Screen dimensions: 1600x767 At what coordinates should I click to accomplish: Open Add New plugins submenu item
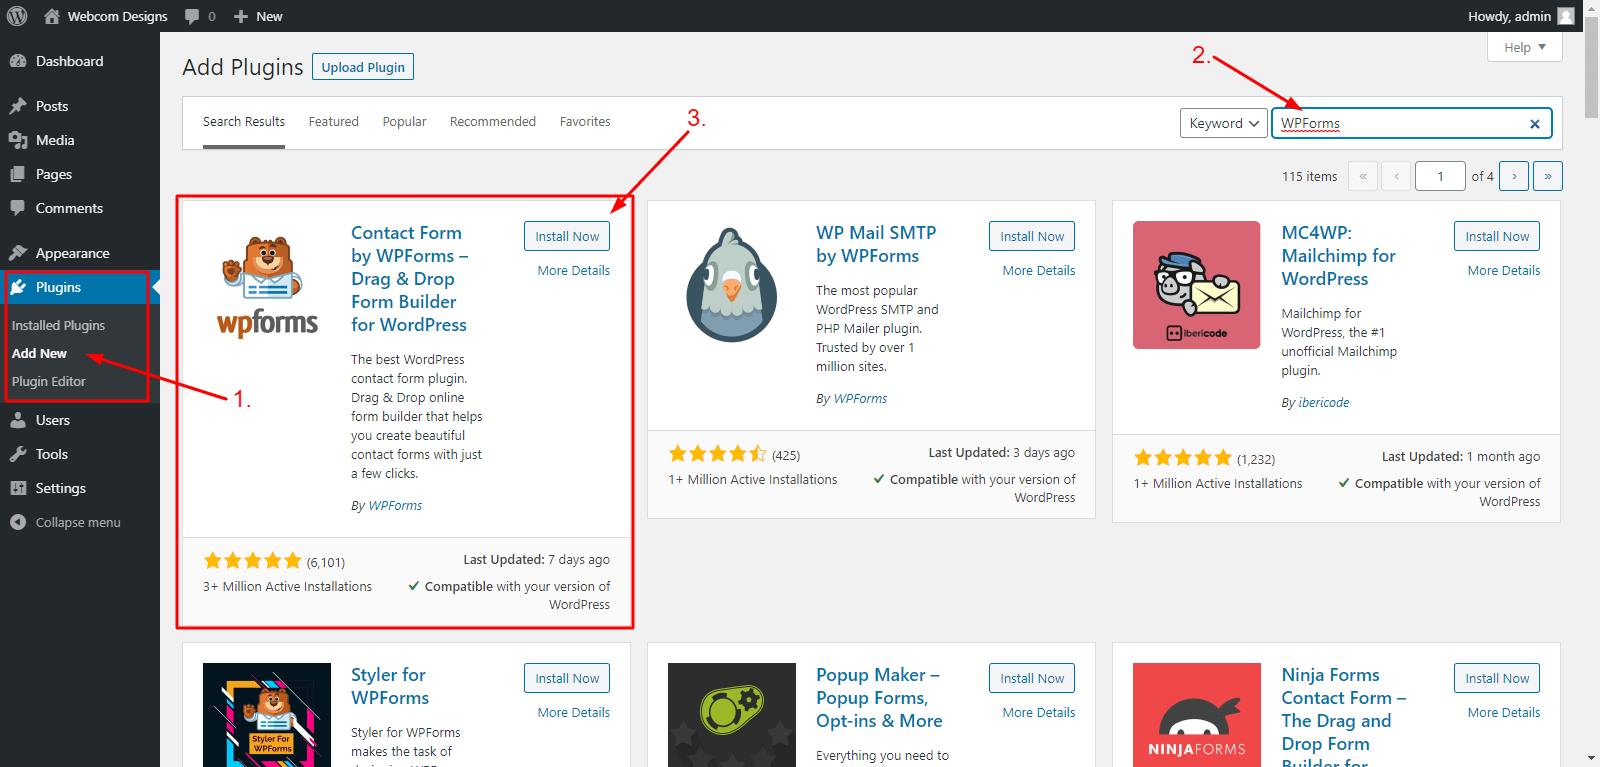tap(39, 353)
